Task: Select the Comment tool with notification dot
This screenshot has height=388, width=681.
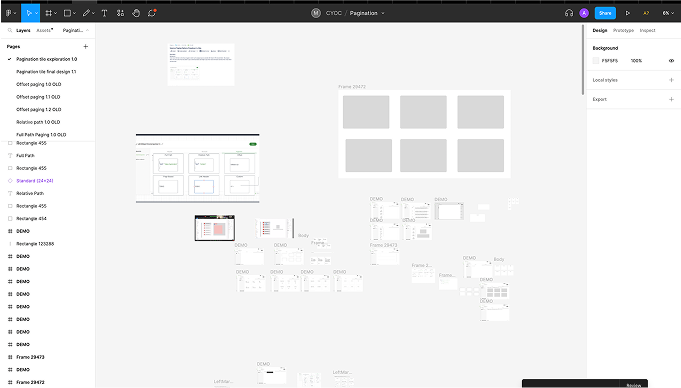Action: click(152, 13)
